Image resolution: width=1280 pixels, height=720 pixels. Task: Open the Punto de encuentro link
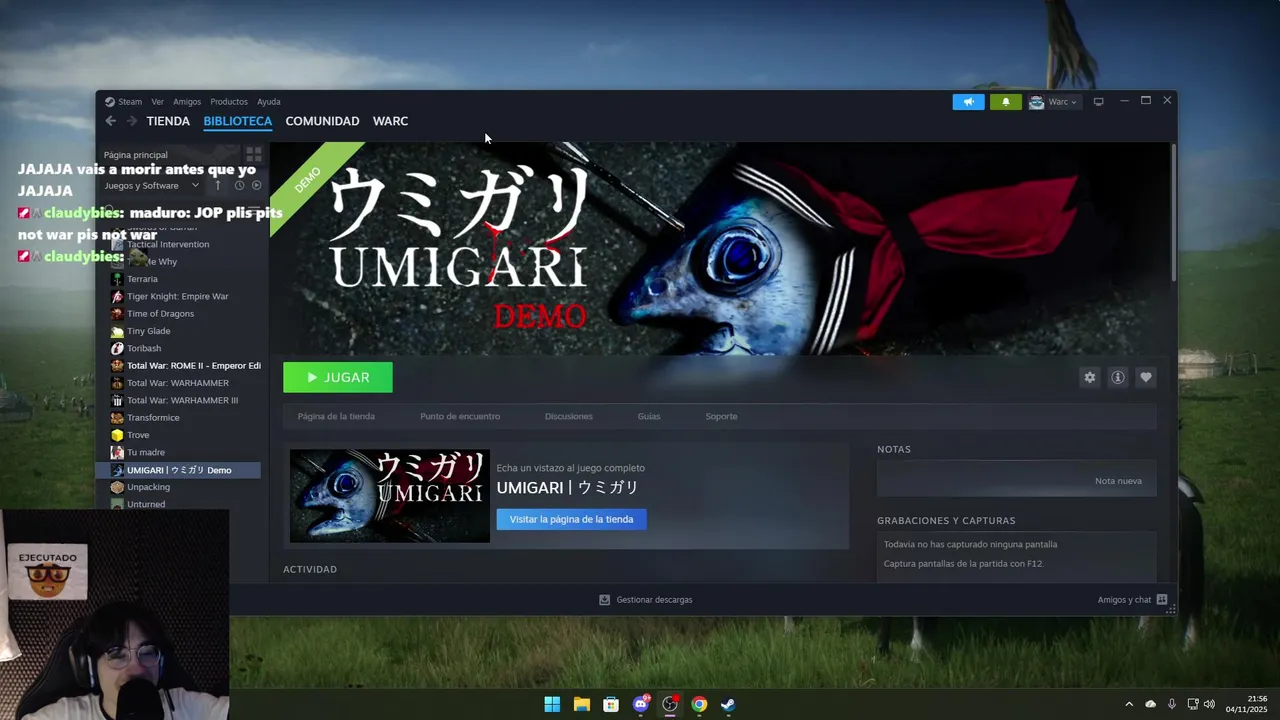pyautogui.click(x=460, y=416)
